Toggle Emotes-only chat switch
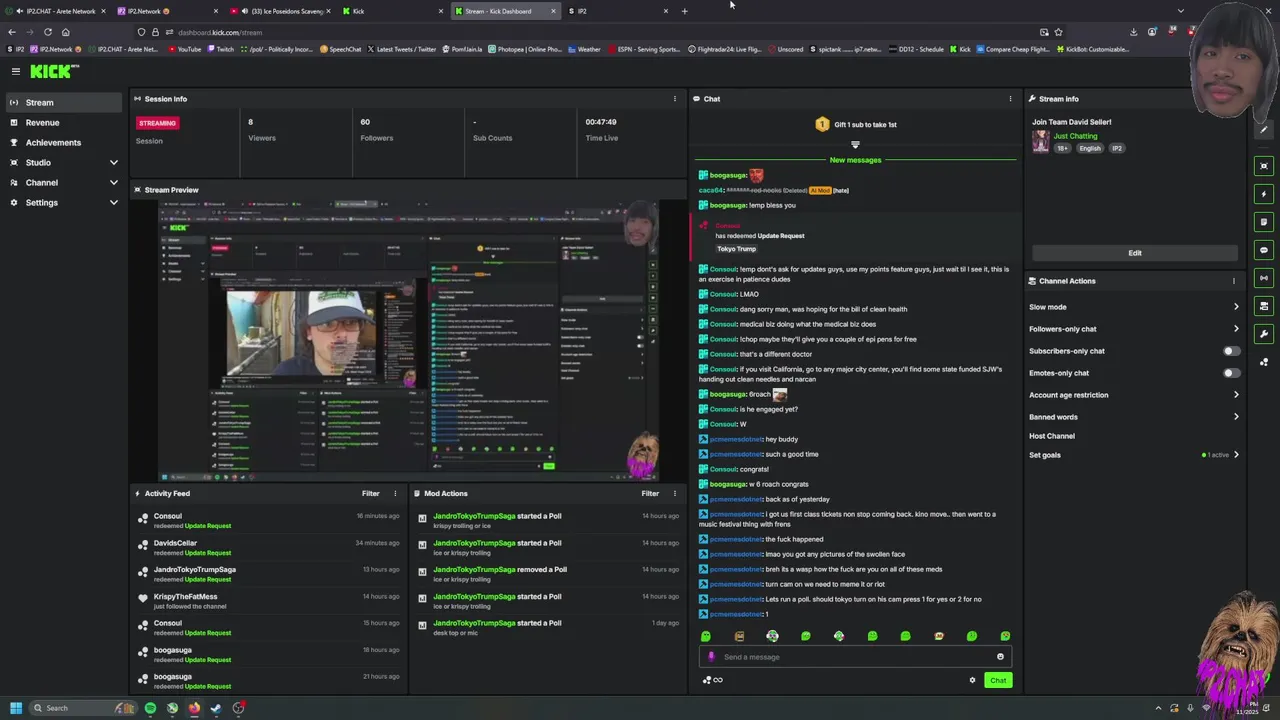 (x=1231, y=373)
